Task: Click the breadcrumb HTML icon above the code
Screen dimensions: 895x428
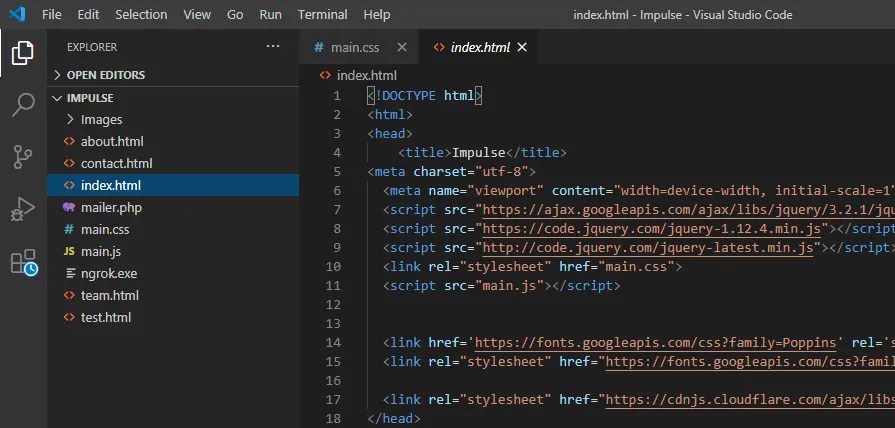Action: [x=325, y=75]
